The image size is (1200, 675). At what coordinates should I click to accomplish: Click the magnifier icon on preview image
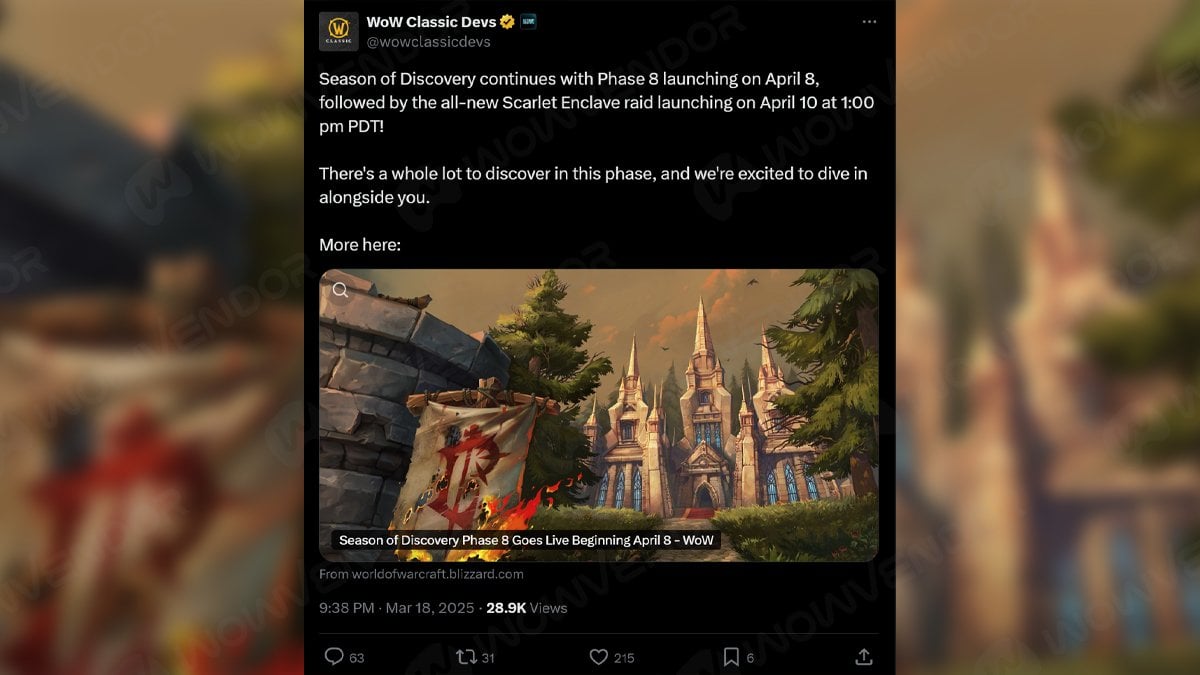tap(340, 290)
